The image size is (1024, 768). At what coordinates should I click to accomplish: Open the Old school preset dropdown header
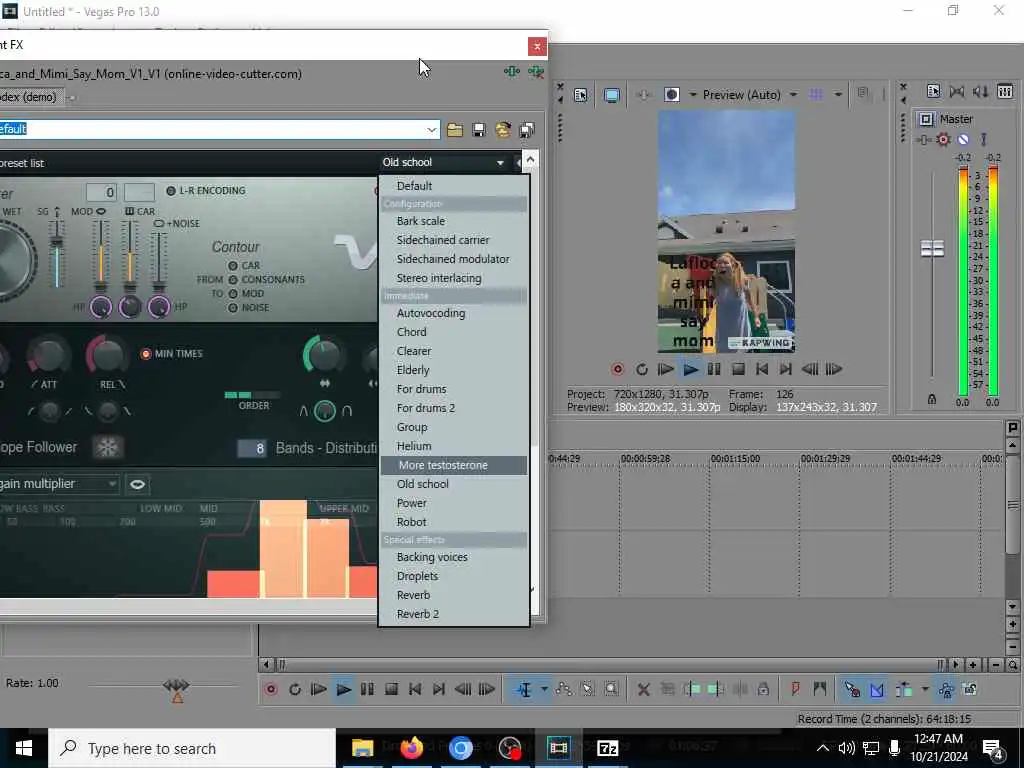[x=443, y=162]
